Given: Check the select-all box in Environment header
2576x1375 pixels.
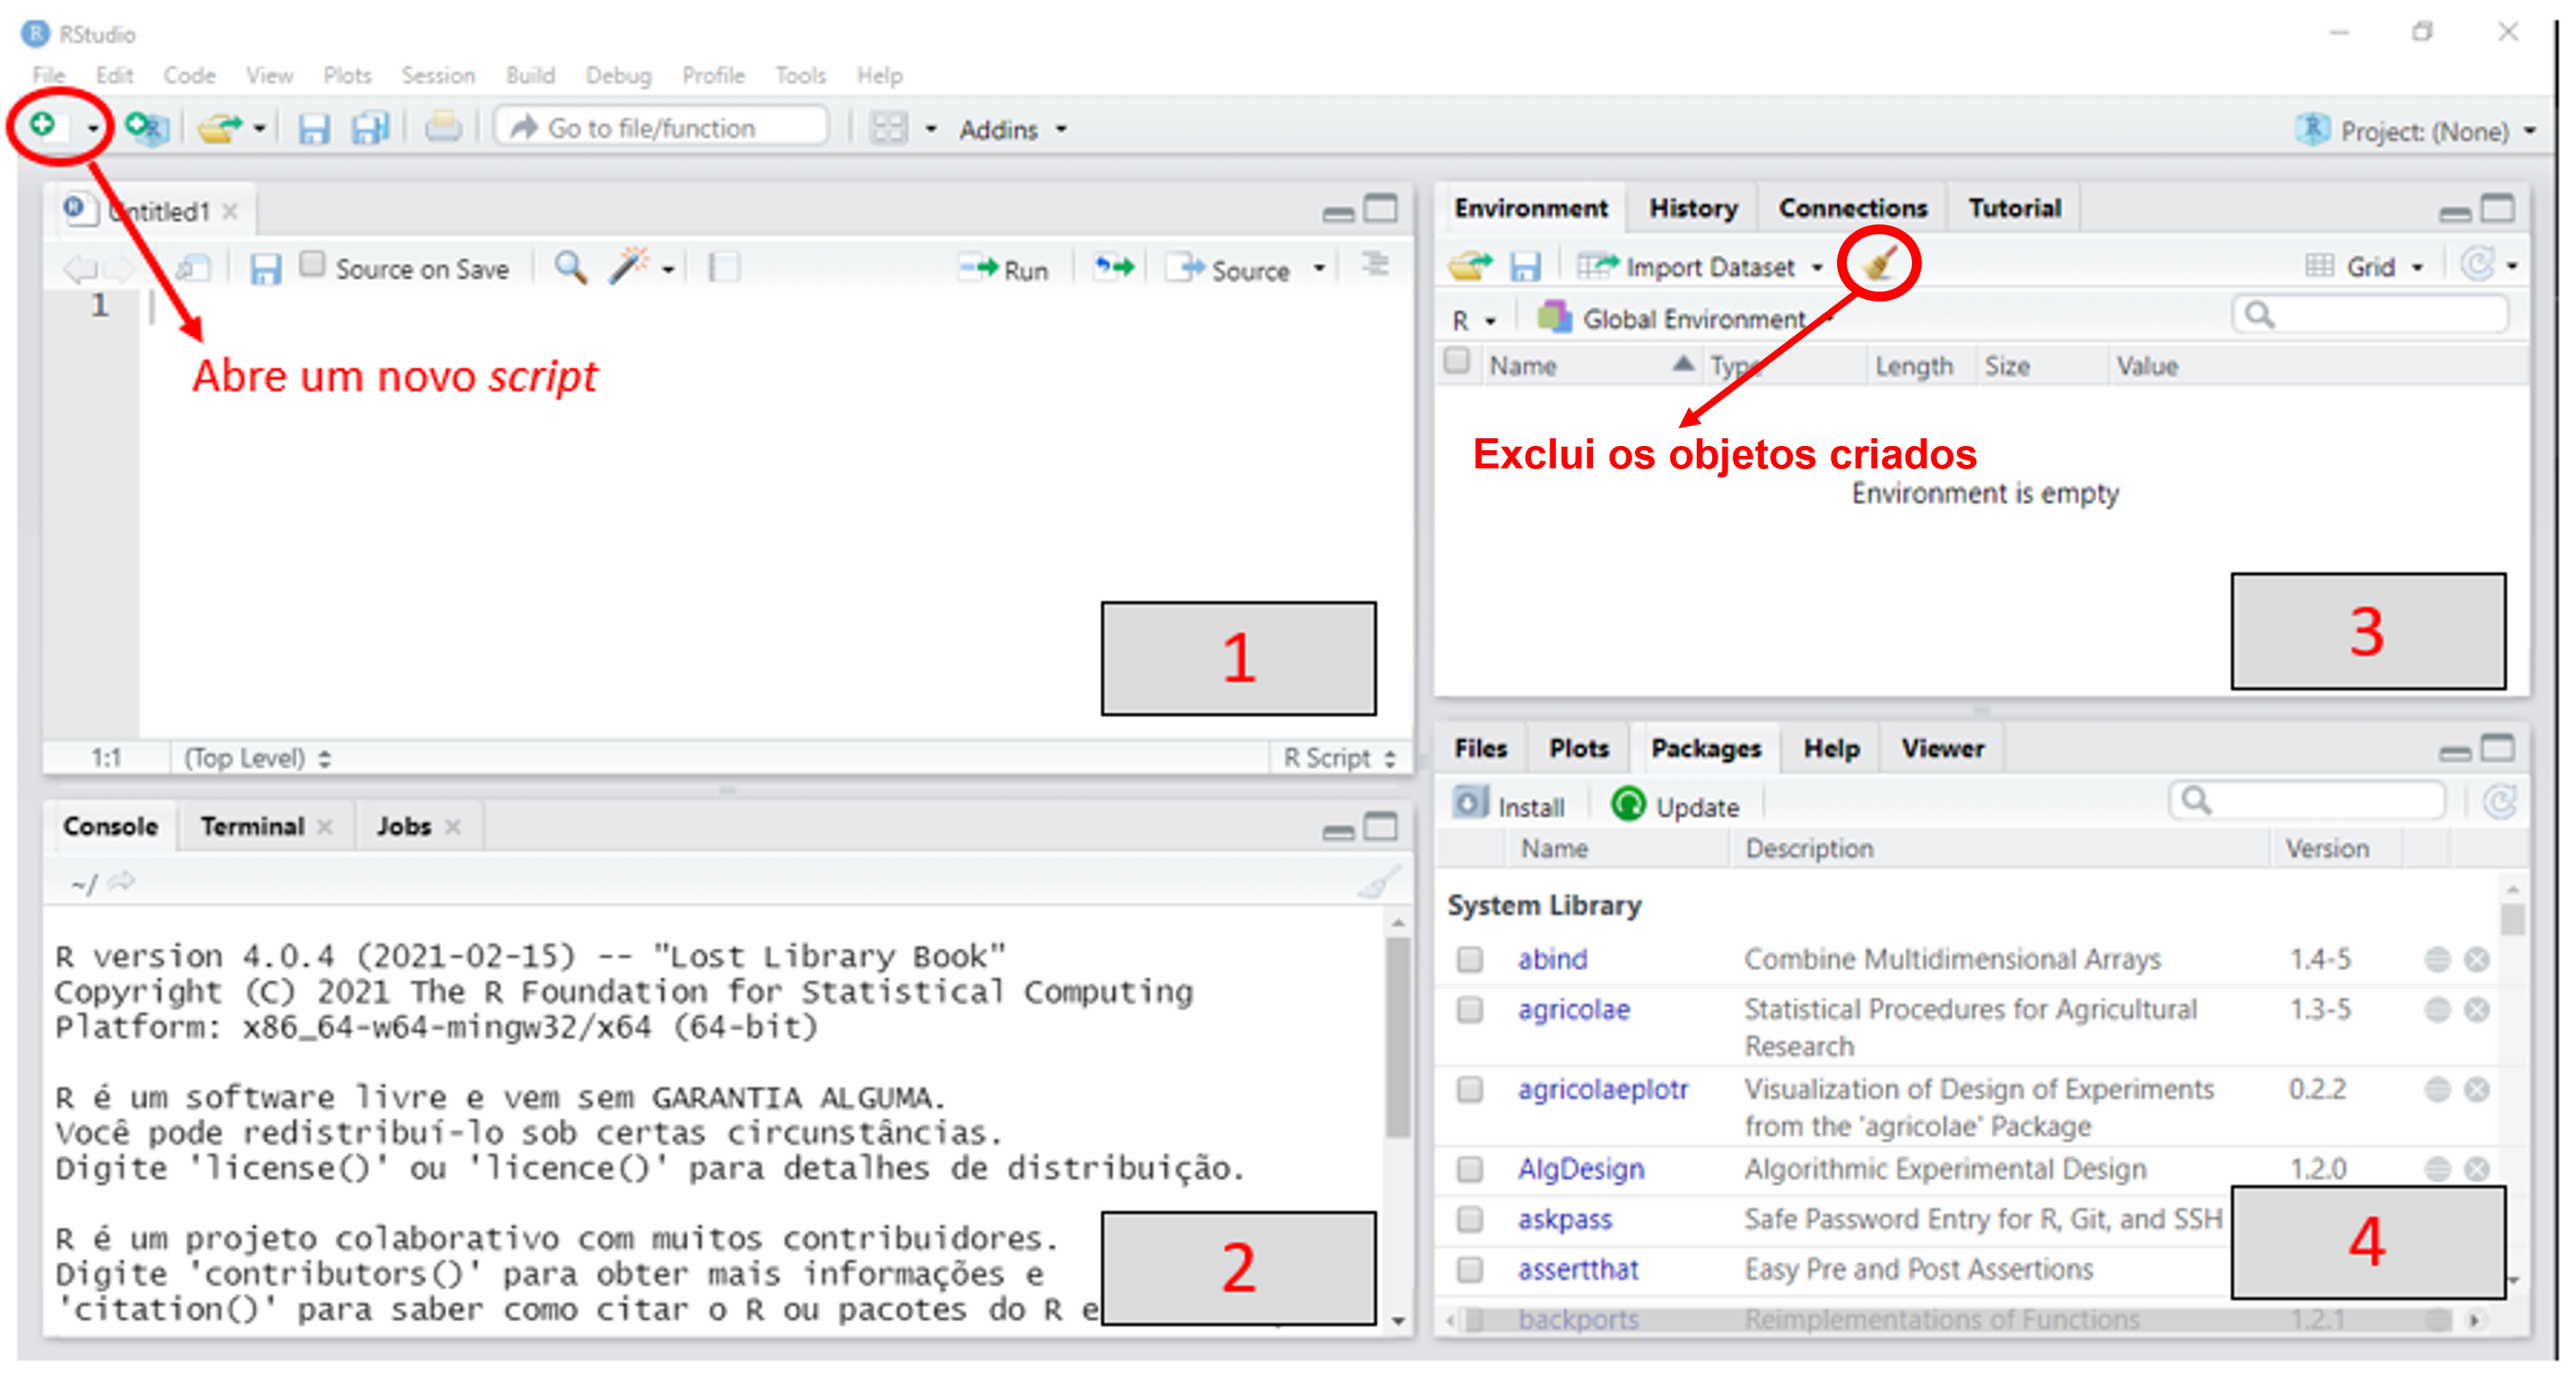Looking at the screenshot, I should pyautogui.click(x=1457, y=361).
